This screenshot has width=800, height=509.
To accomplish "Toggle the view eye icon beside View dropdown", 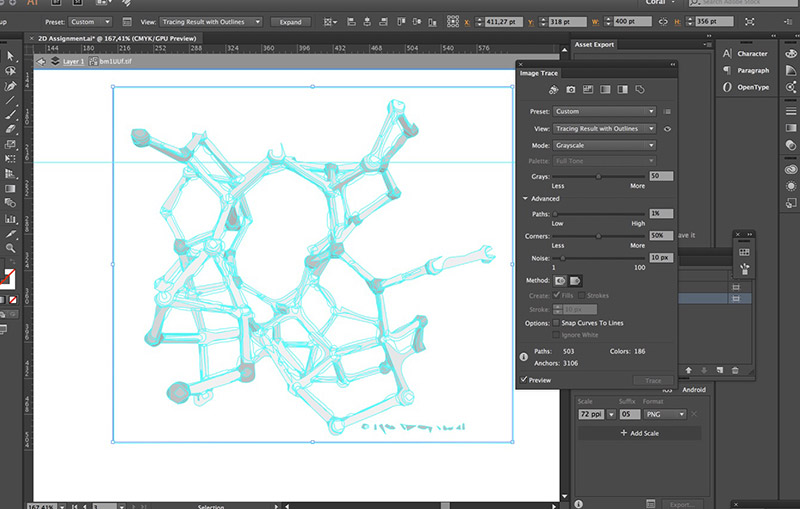I will point(667,129).
